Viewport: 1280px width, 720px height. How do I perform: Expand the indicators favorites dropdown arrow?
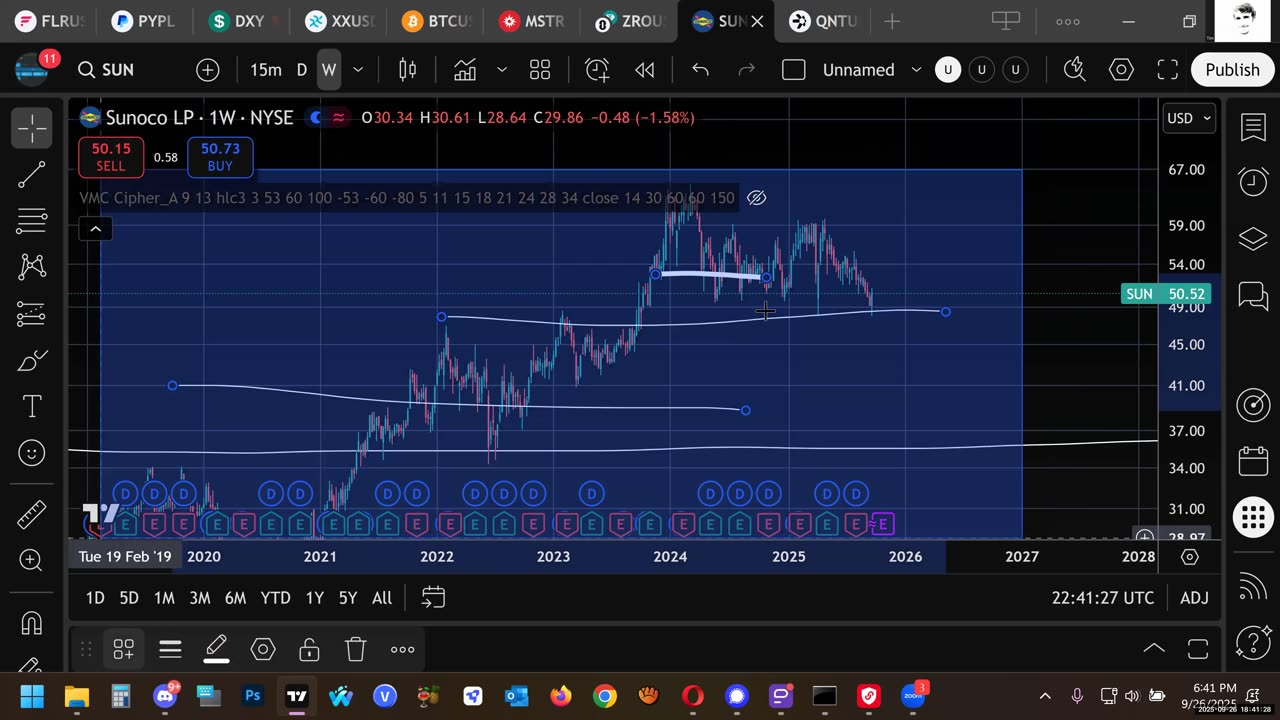click(x=502, y=70)
